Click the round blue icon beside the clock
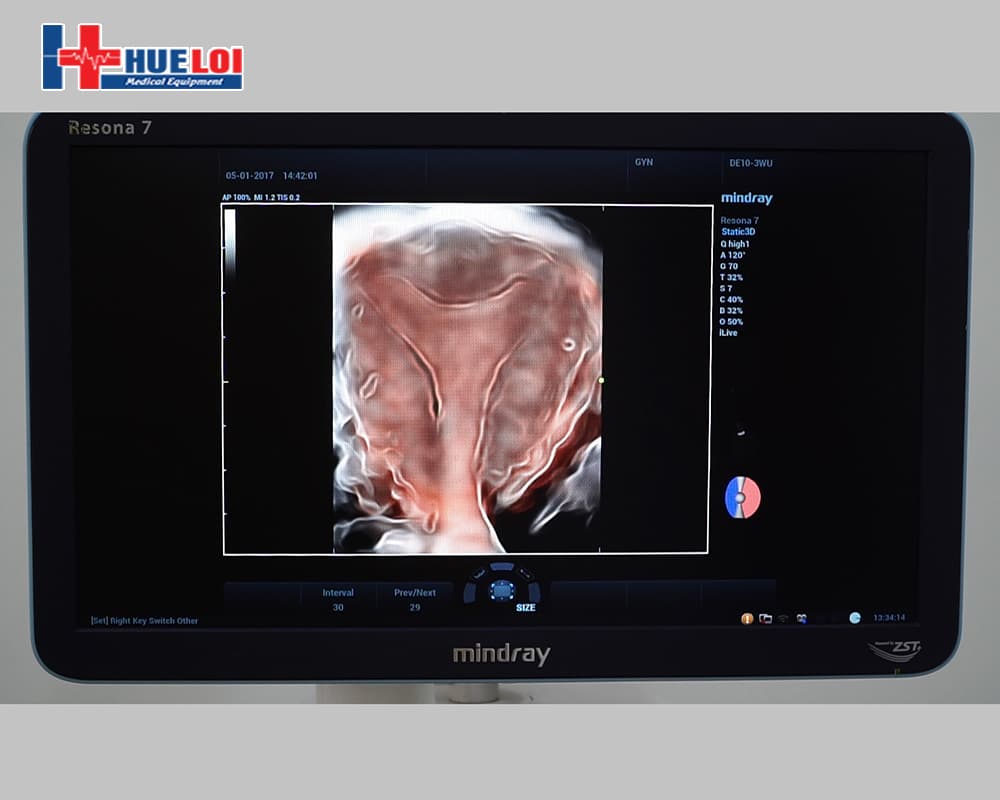This screenshot has height=800, width=1000. (x=855, y=618)
